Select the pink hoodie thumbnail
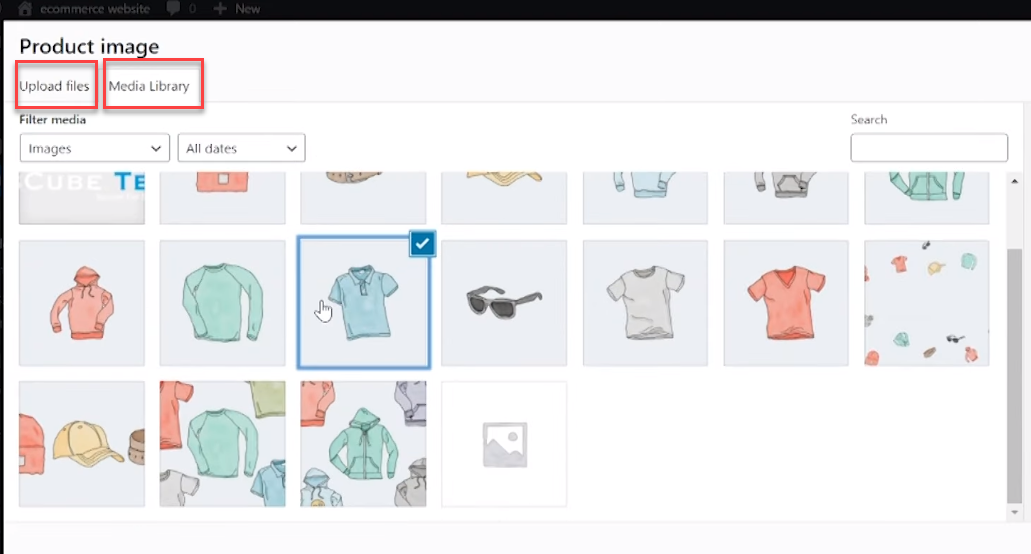This screenshot has height=554, width=1031. pos(82,303)
